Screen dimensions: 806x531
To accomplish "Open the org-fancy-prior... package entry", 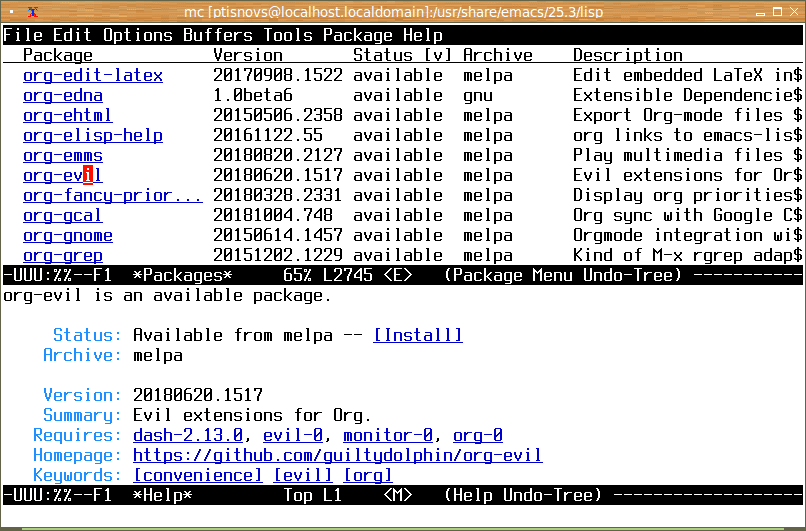I will pos(113,195).
